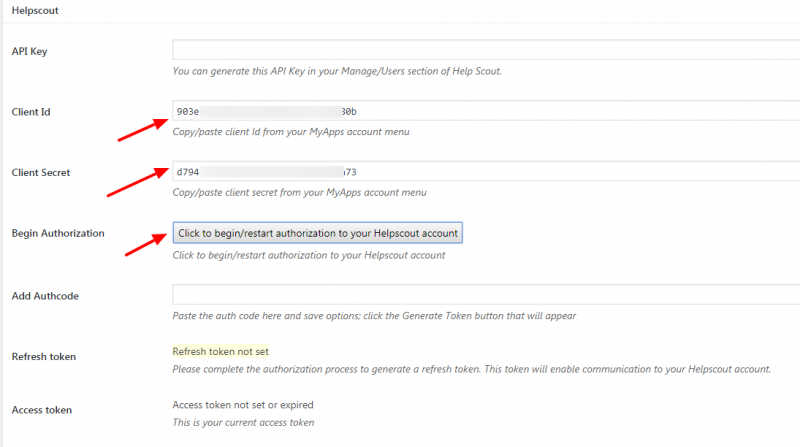This screenshot has width=800, height=447.
Task: Click the 'Helpscout' section heading
Action: 35,10
